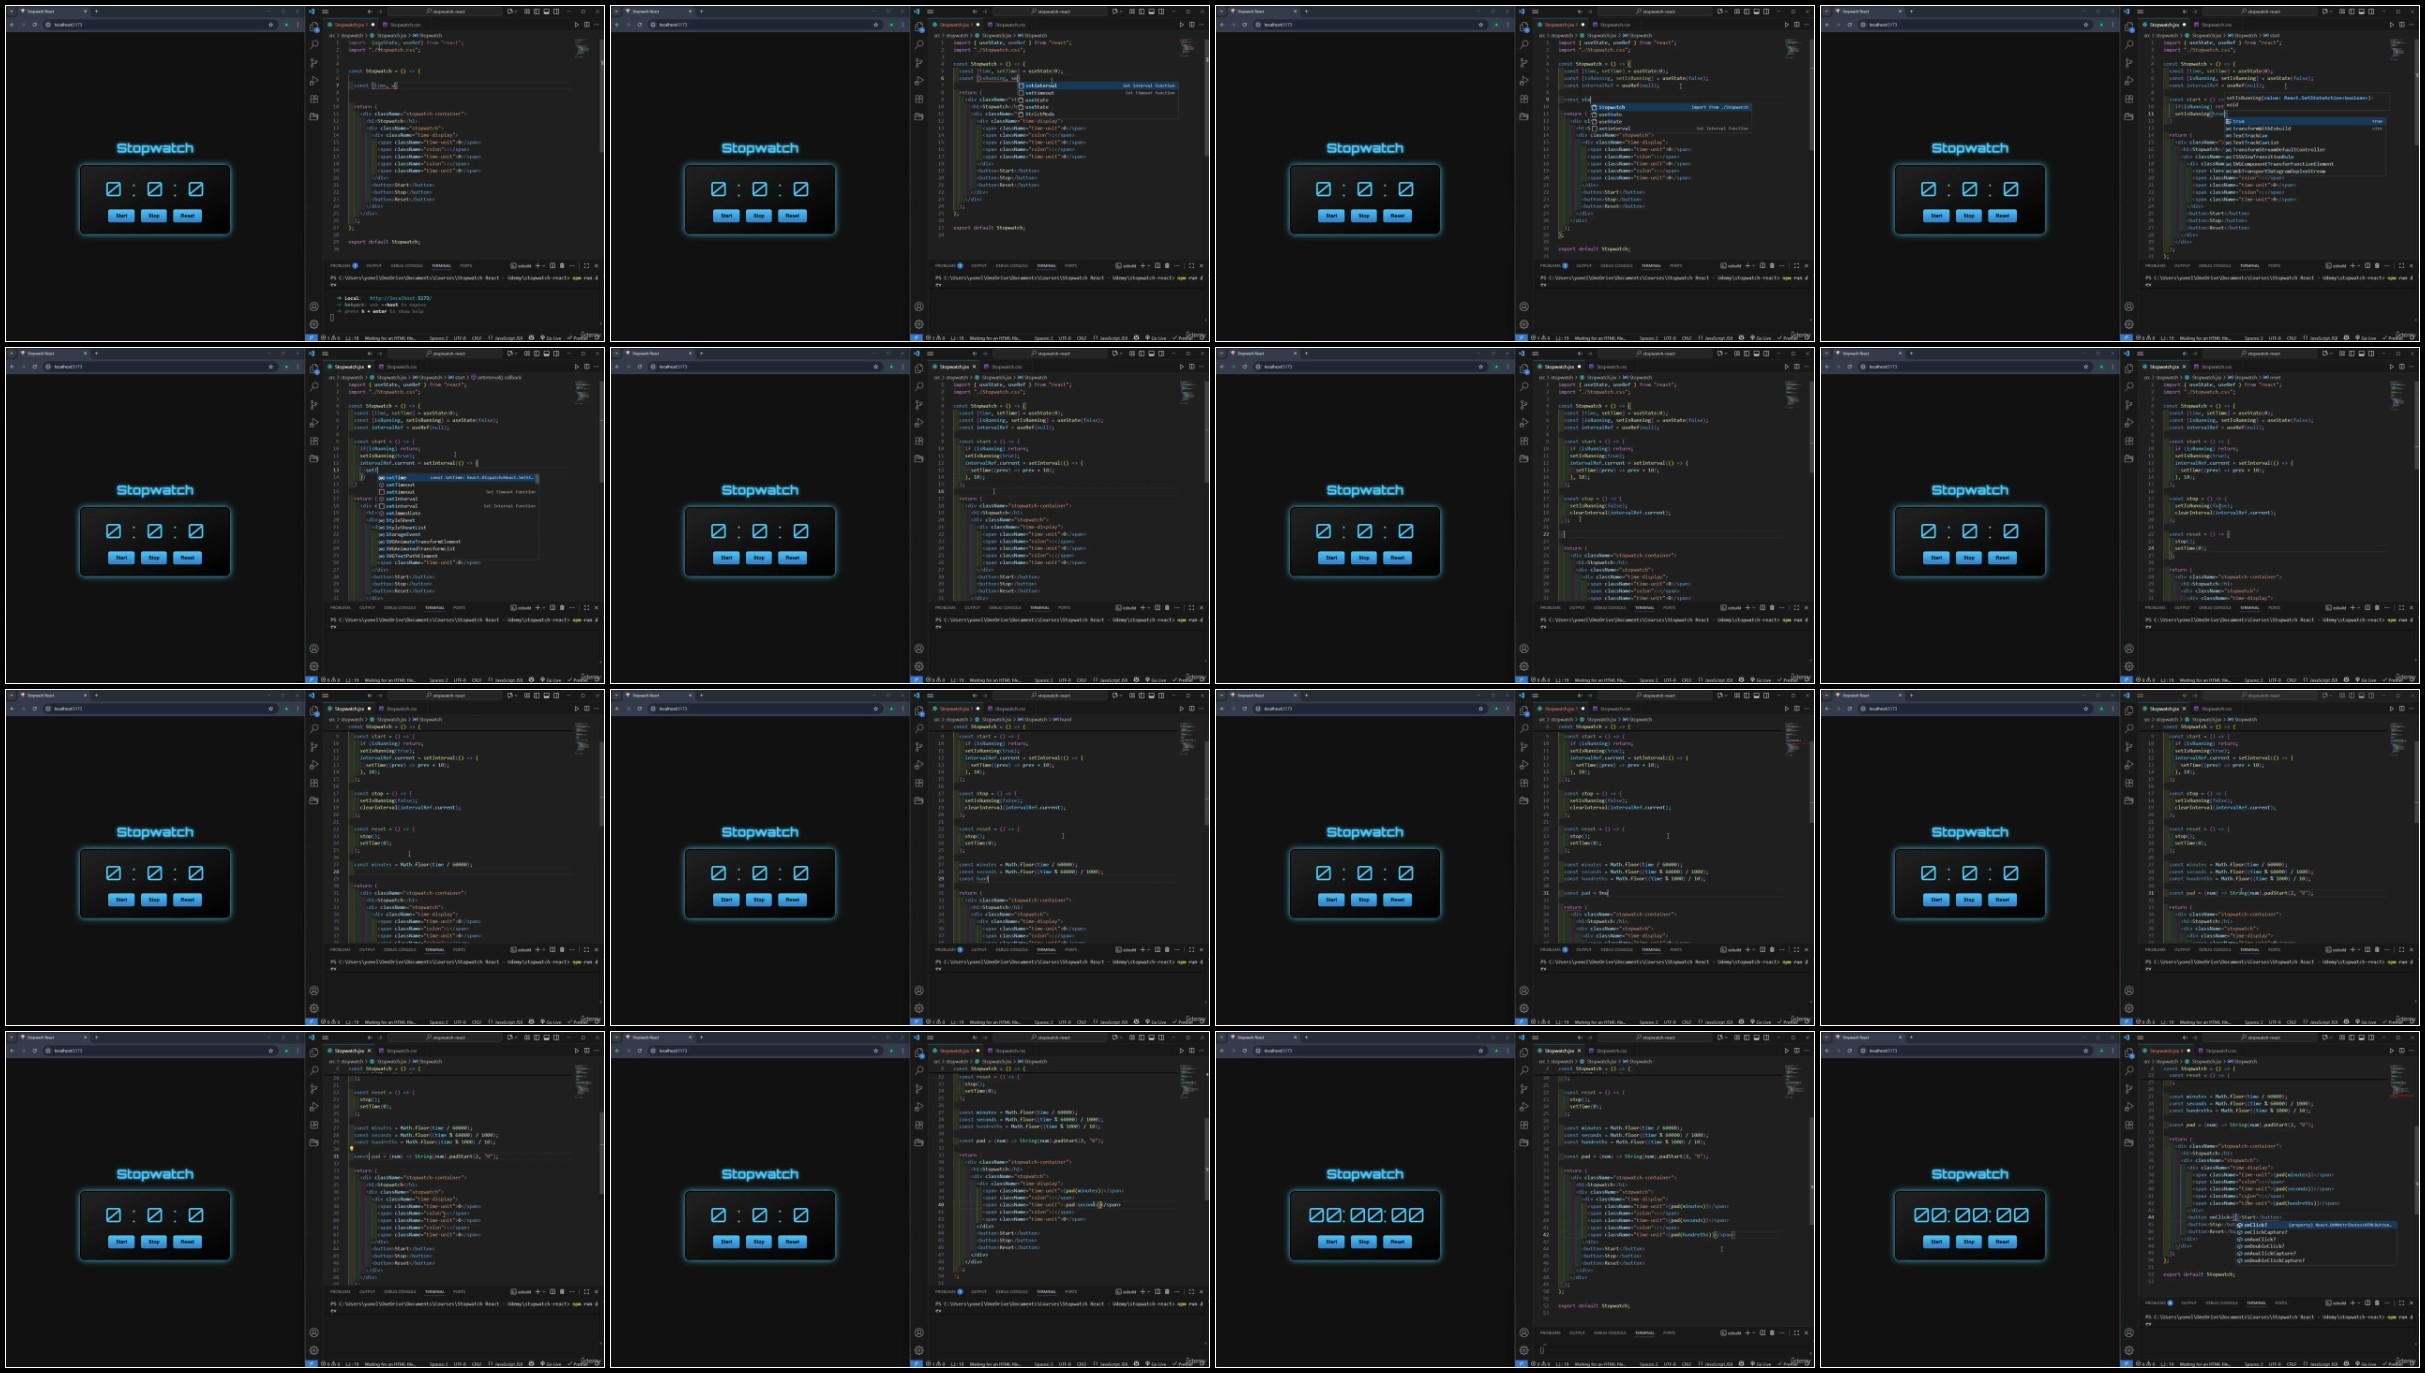Open the terminal shell selector dropdown

[543, 266]
